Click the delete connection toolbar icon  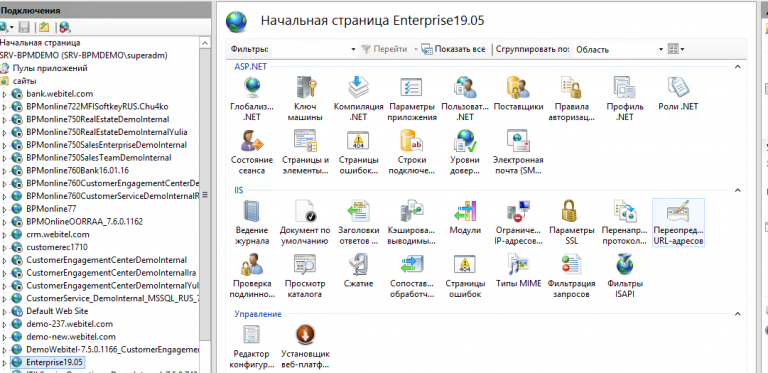[x=64, y=27]
